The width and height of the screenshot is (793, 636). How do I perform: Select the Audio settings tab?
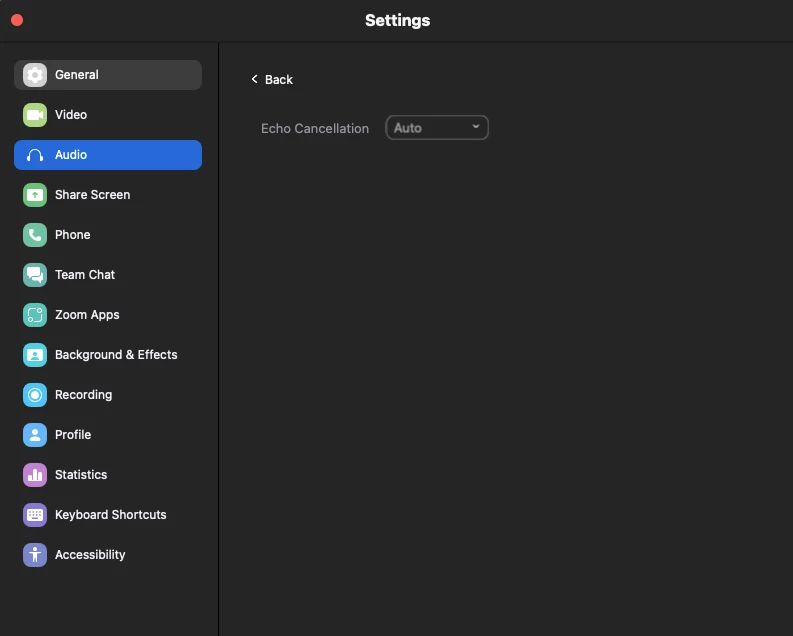pos(108,155)
